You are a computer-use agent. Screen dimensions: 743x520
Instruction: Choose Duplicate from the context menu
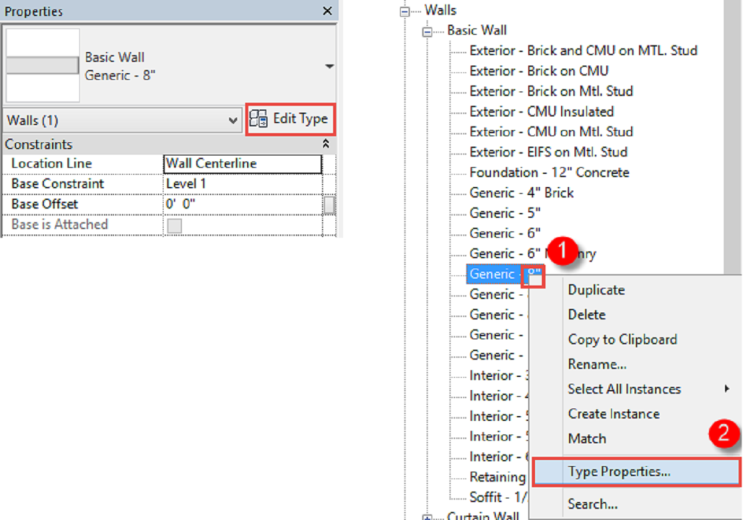point(596,290)
